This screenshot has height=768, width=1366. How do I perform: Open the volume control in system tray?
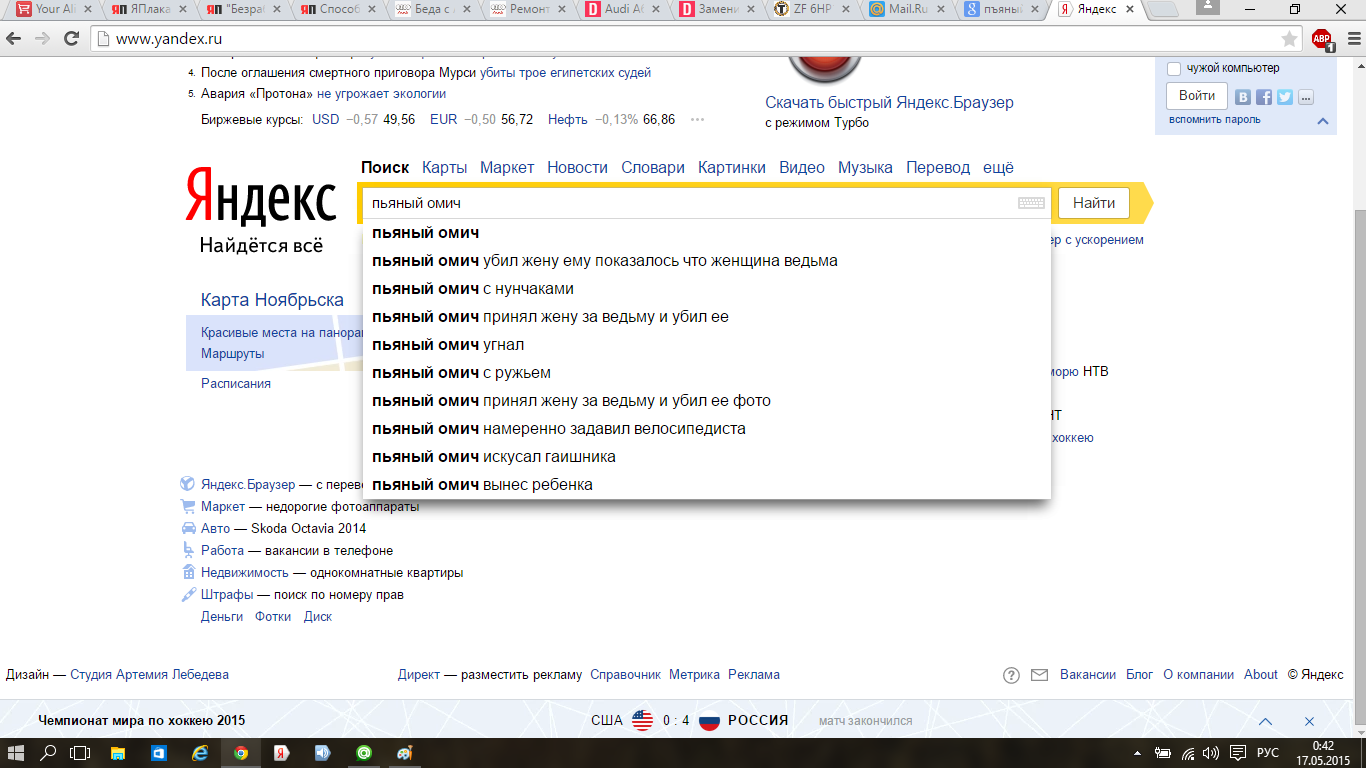(1211, 753)
